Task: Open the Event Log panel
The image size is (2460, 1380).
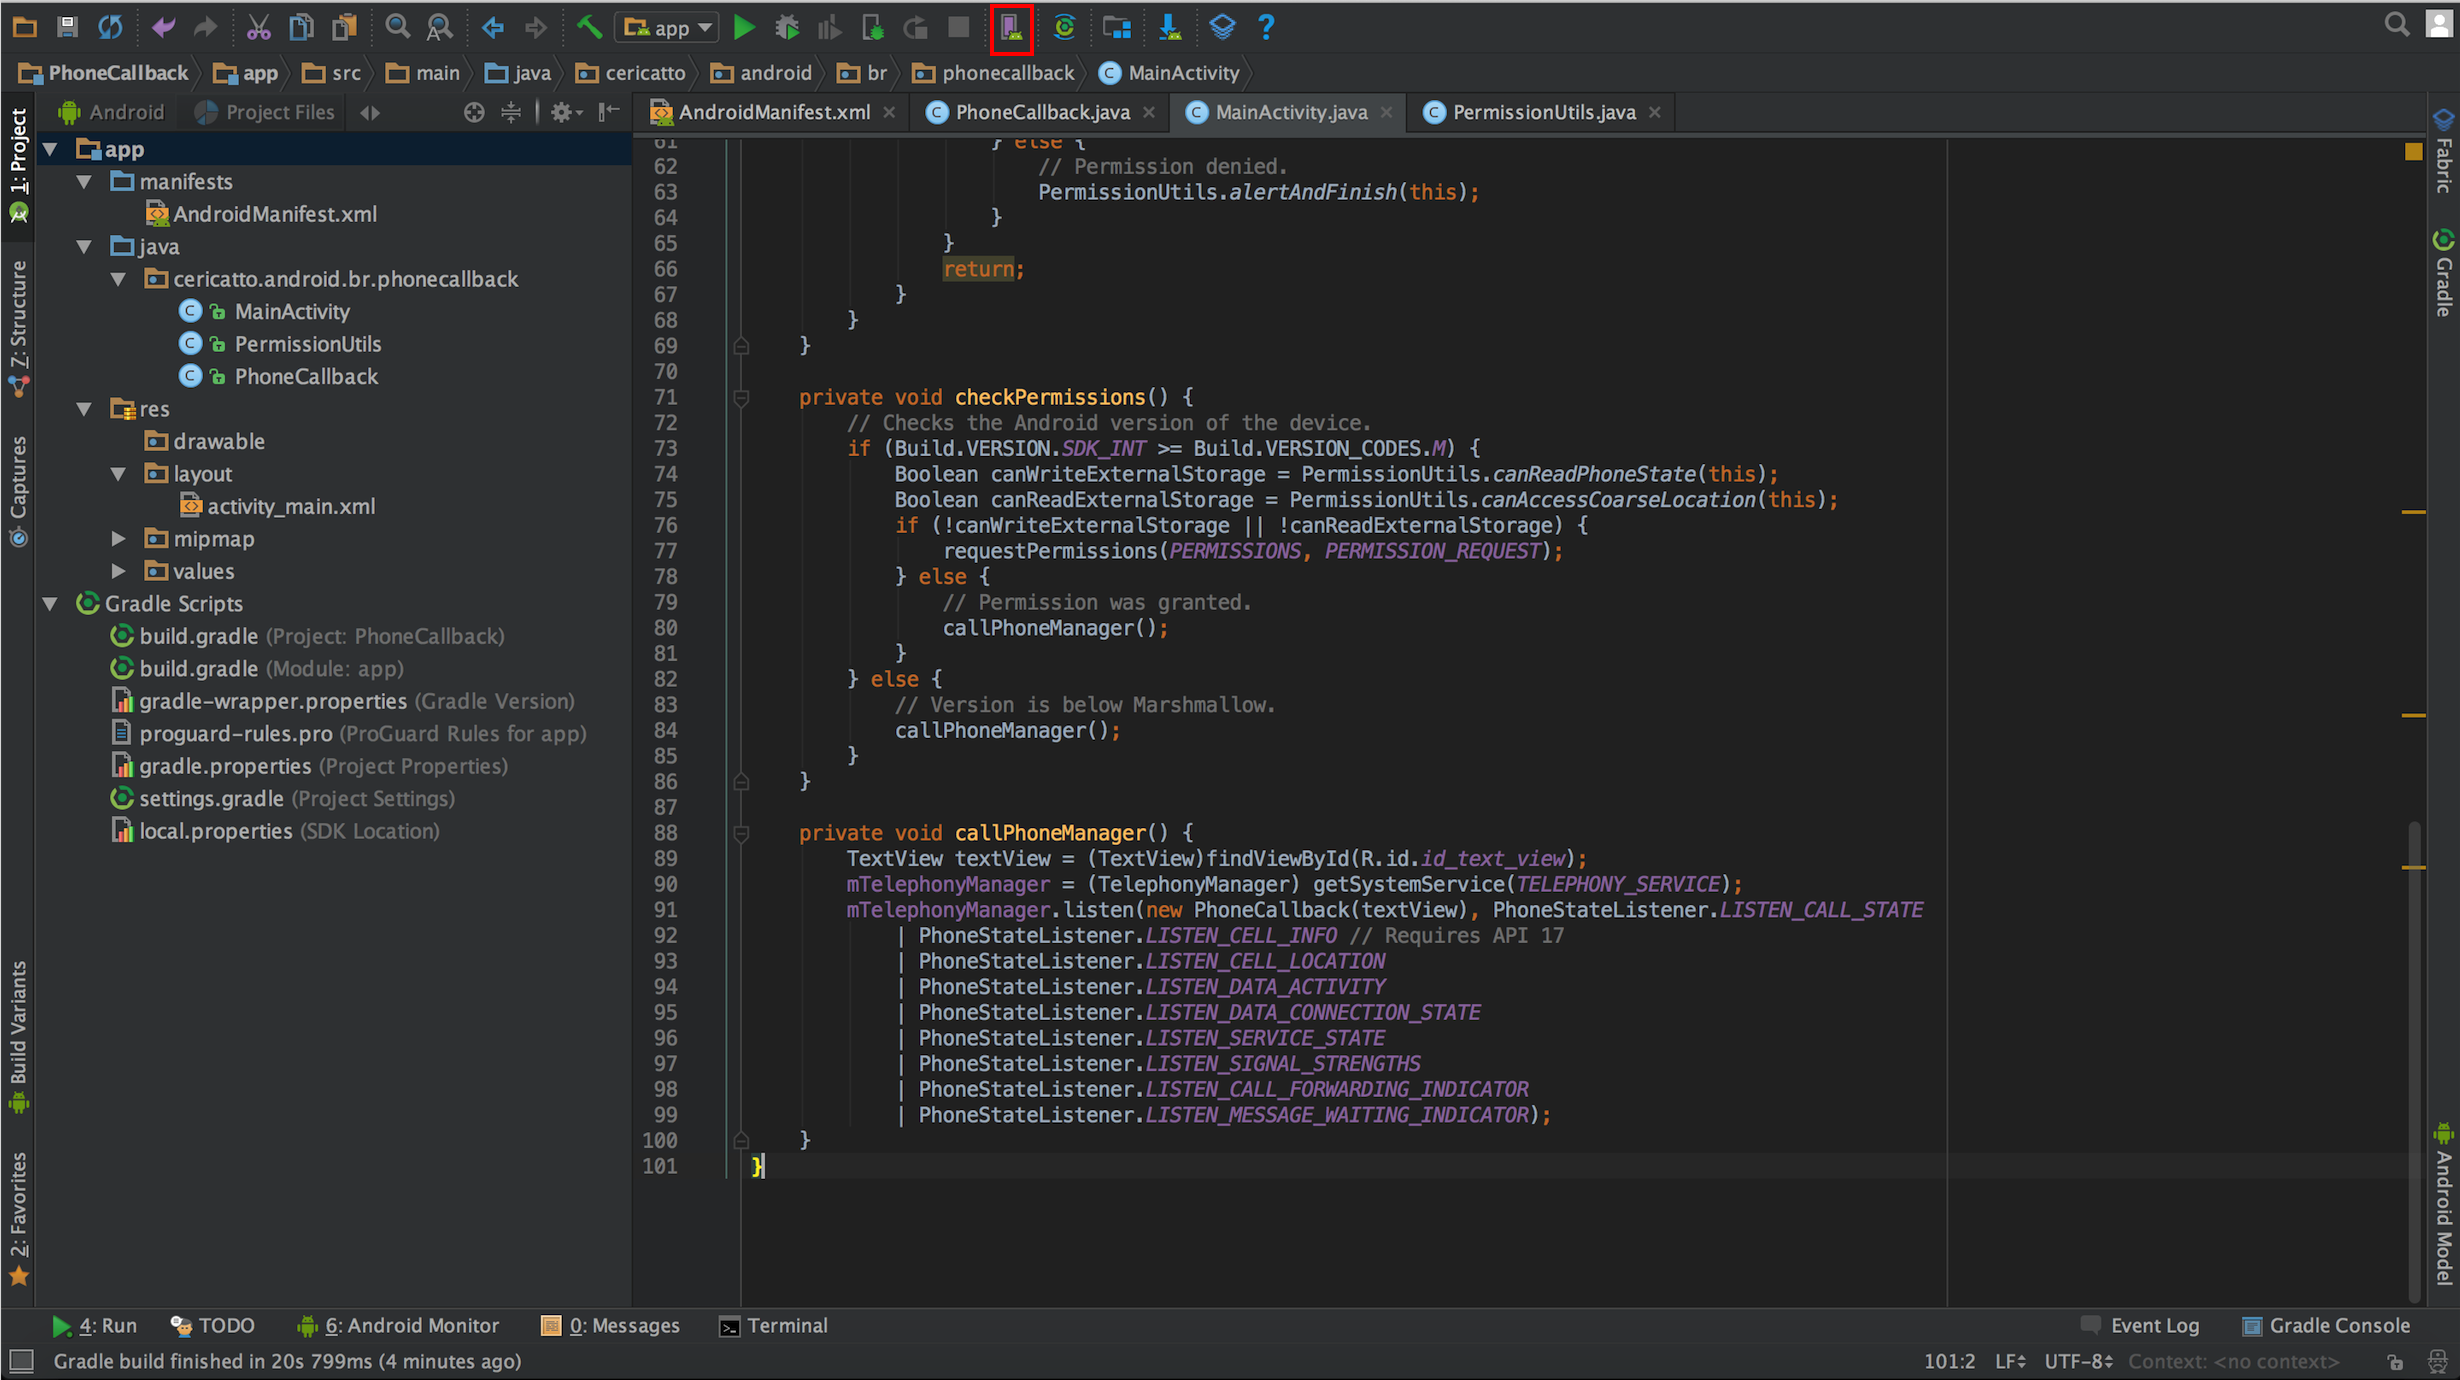Action: 2140,1326
